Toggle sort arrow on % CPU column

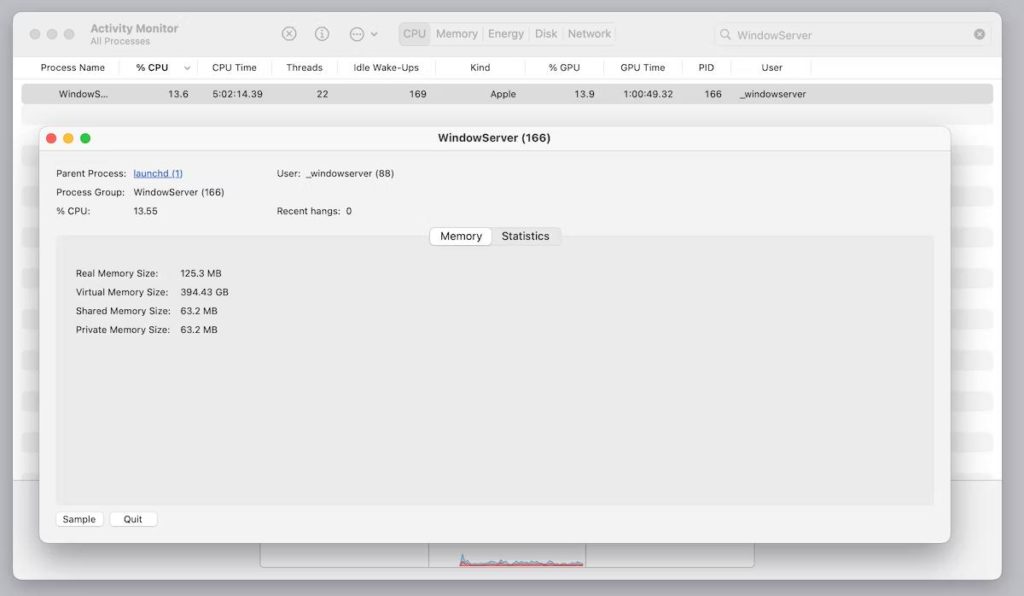[x=187, y=68]
